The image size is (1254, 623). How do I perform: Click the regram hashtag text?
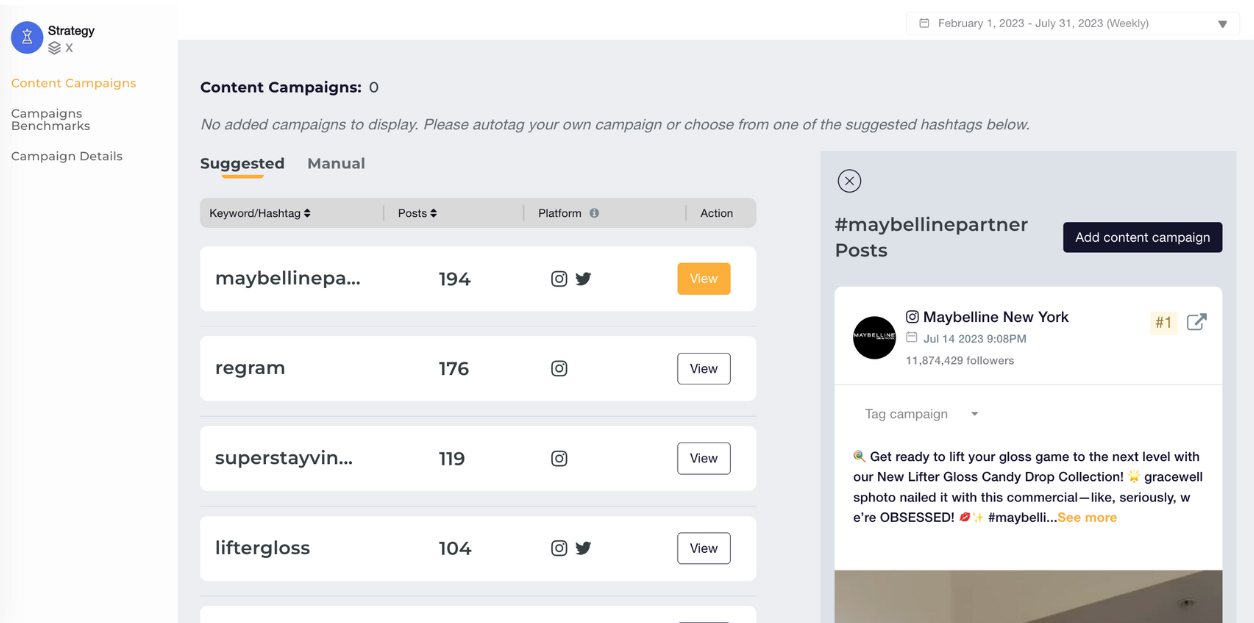pos(250,368)
